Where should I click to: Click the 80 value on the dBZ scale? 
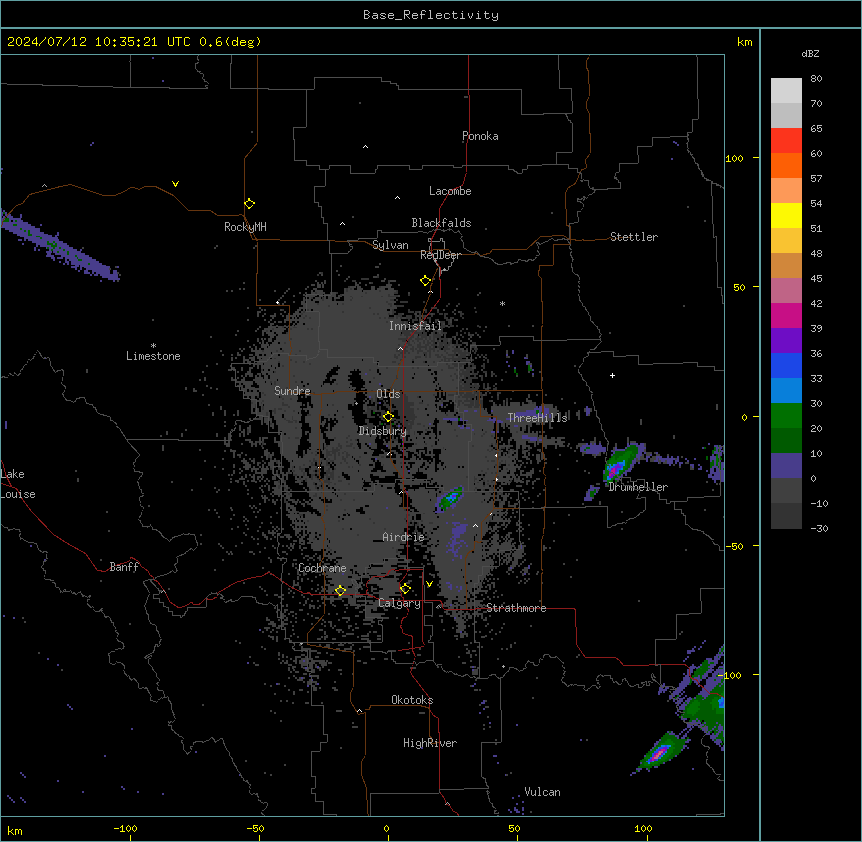(816, 79)
